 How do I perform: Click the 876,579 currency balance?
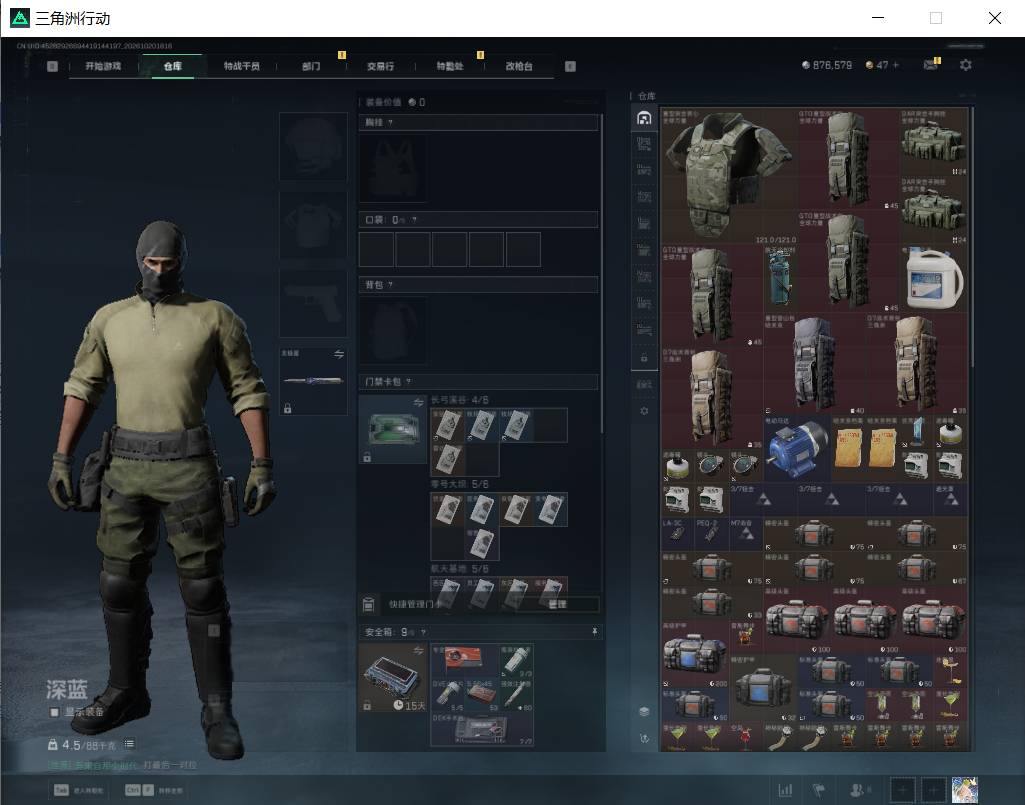click(827, 65)
